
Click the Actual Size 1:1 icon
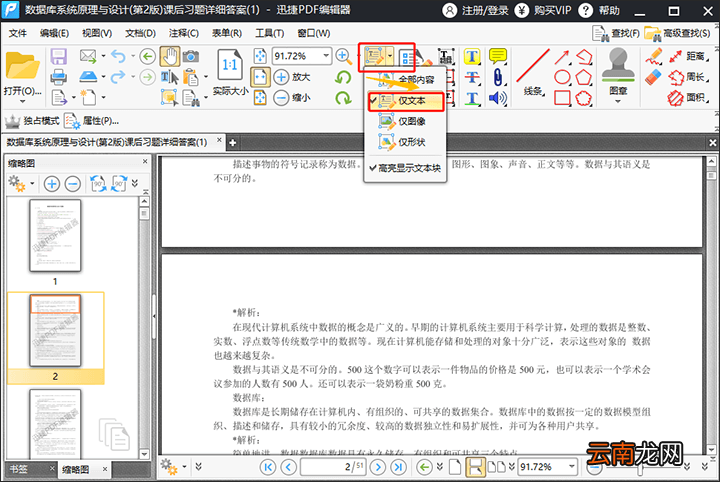(x=230, y=65)
